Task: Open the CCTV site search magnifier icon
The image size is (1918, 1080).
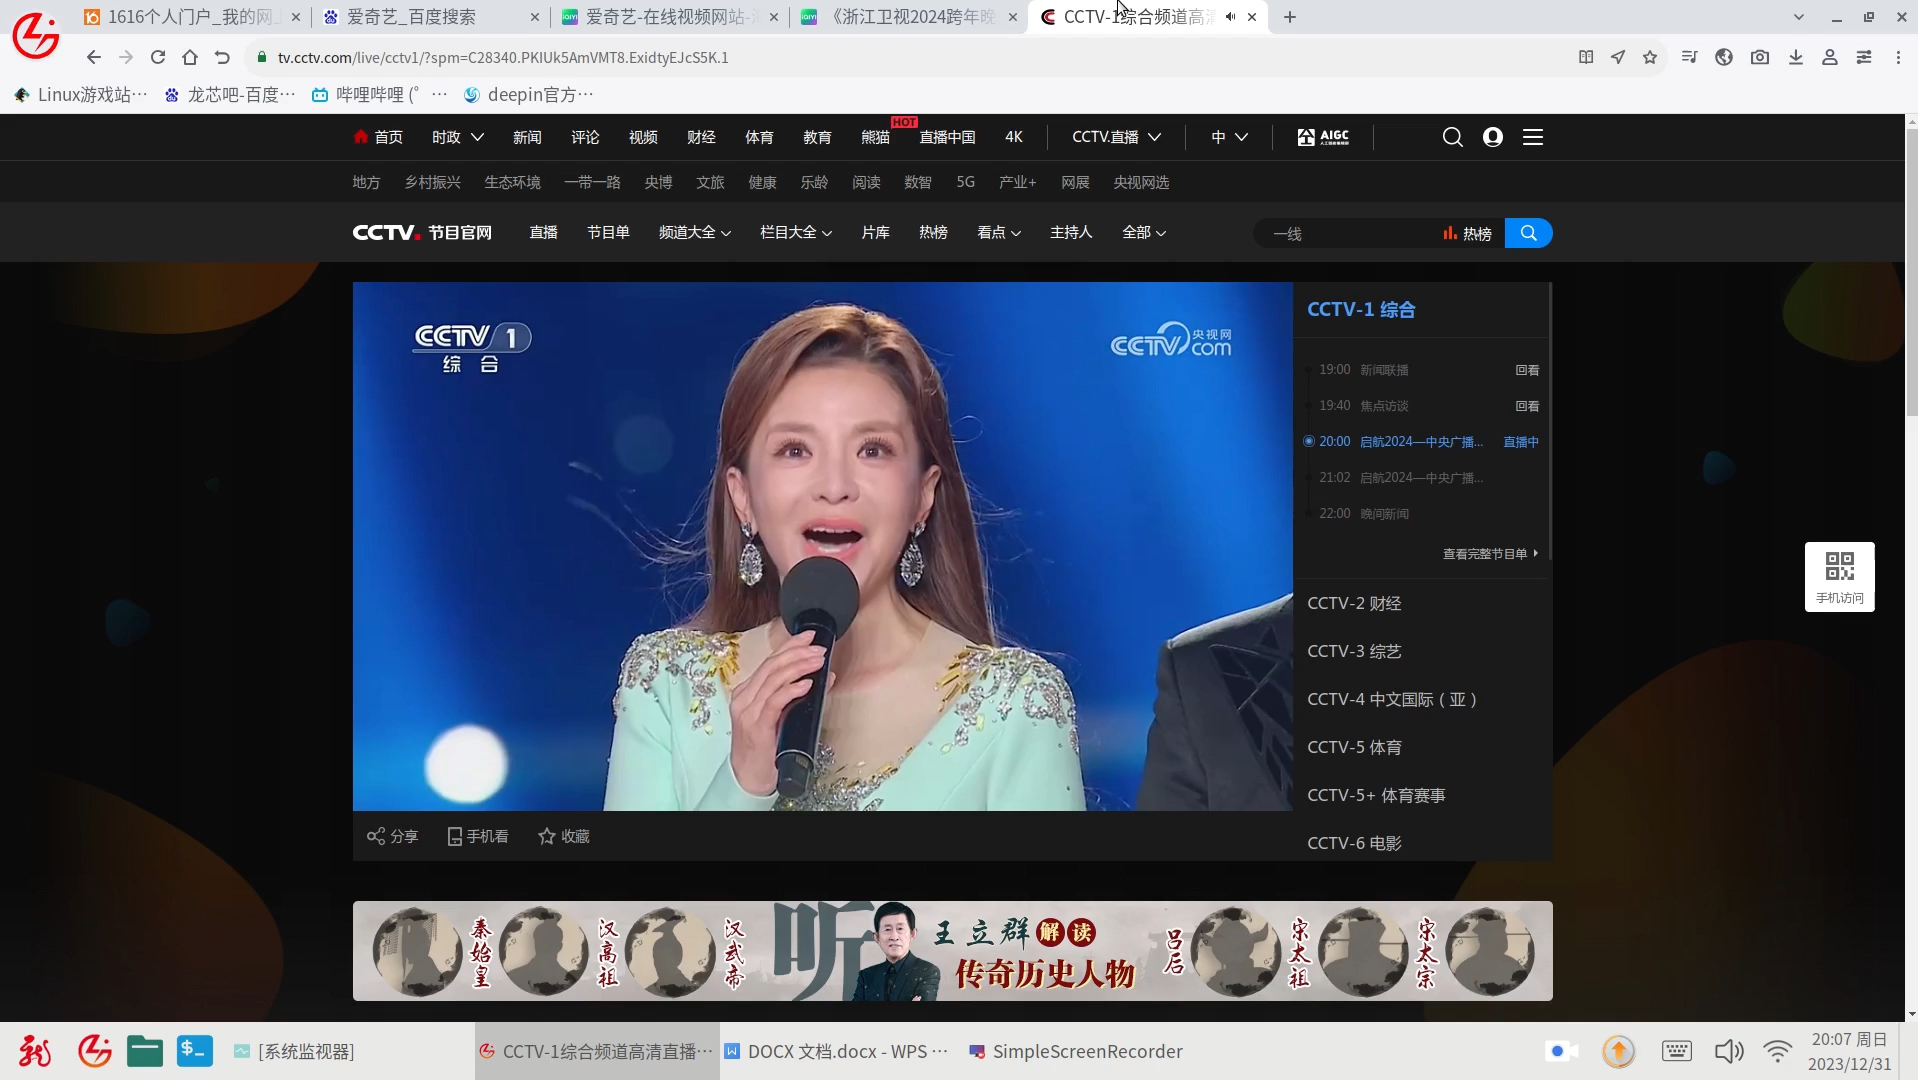Action: pyautogui.click(x=1453, y=137)
